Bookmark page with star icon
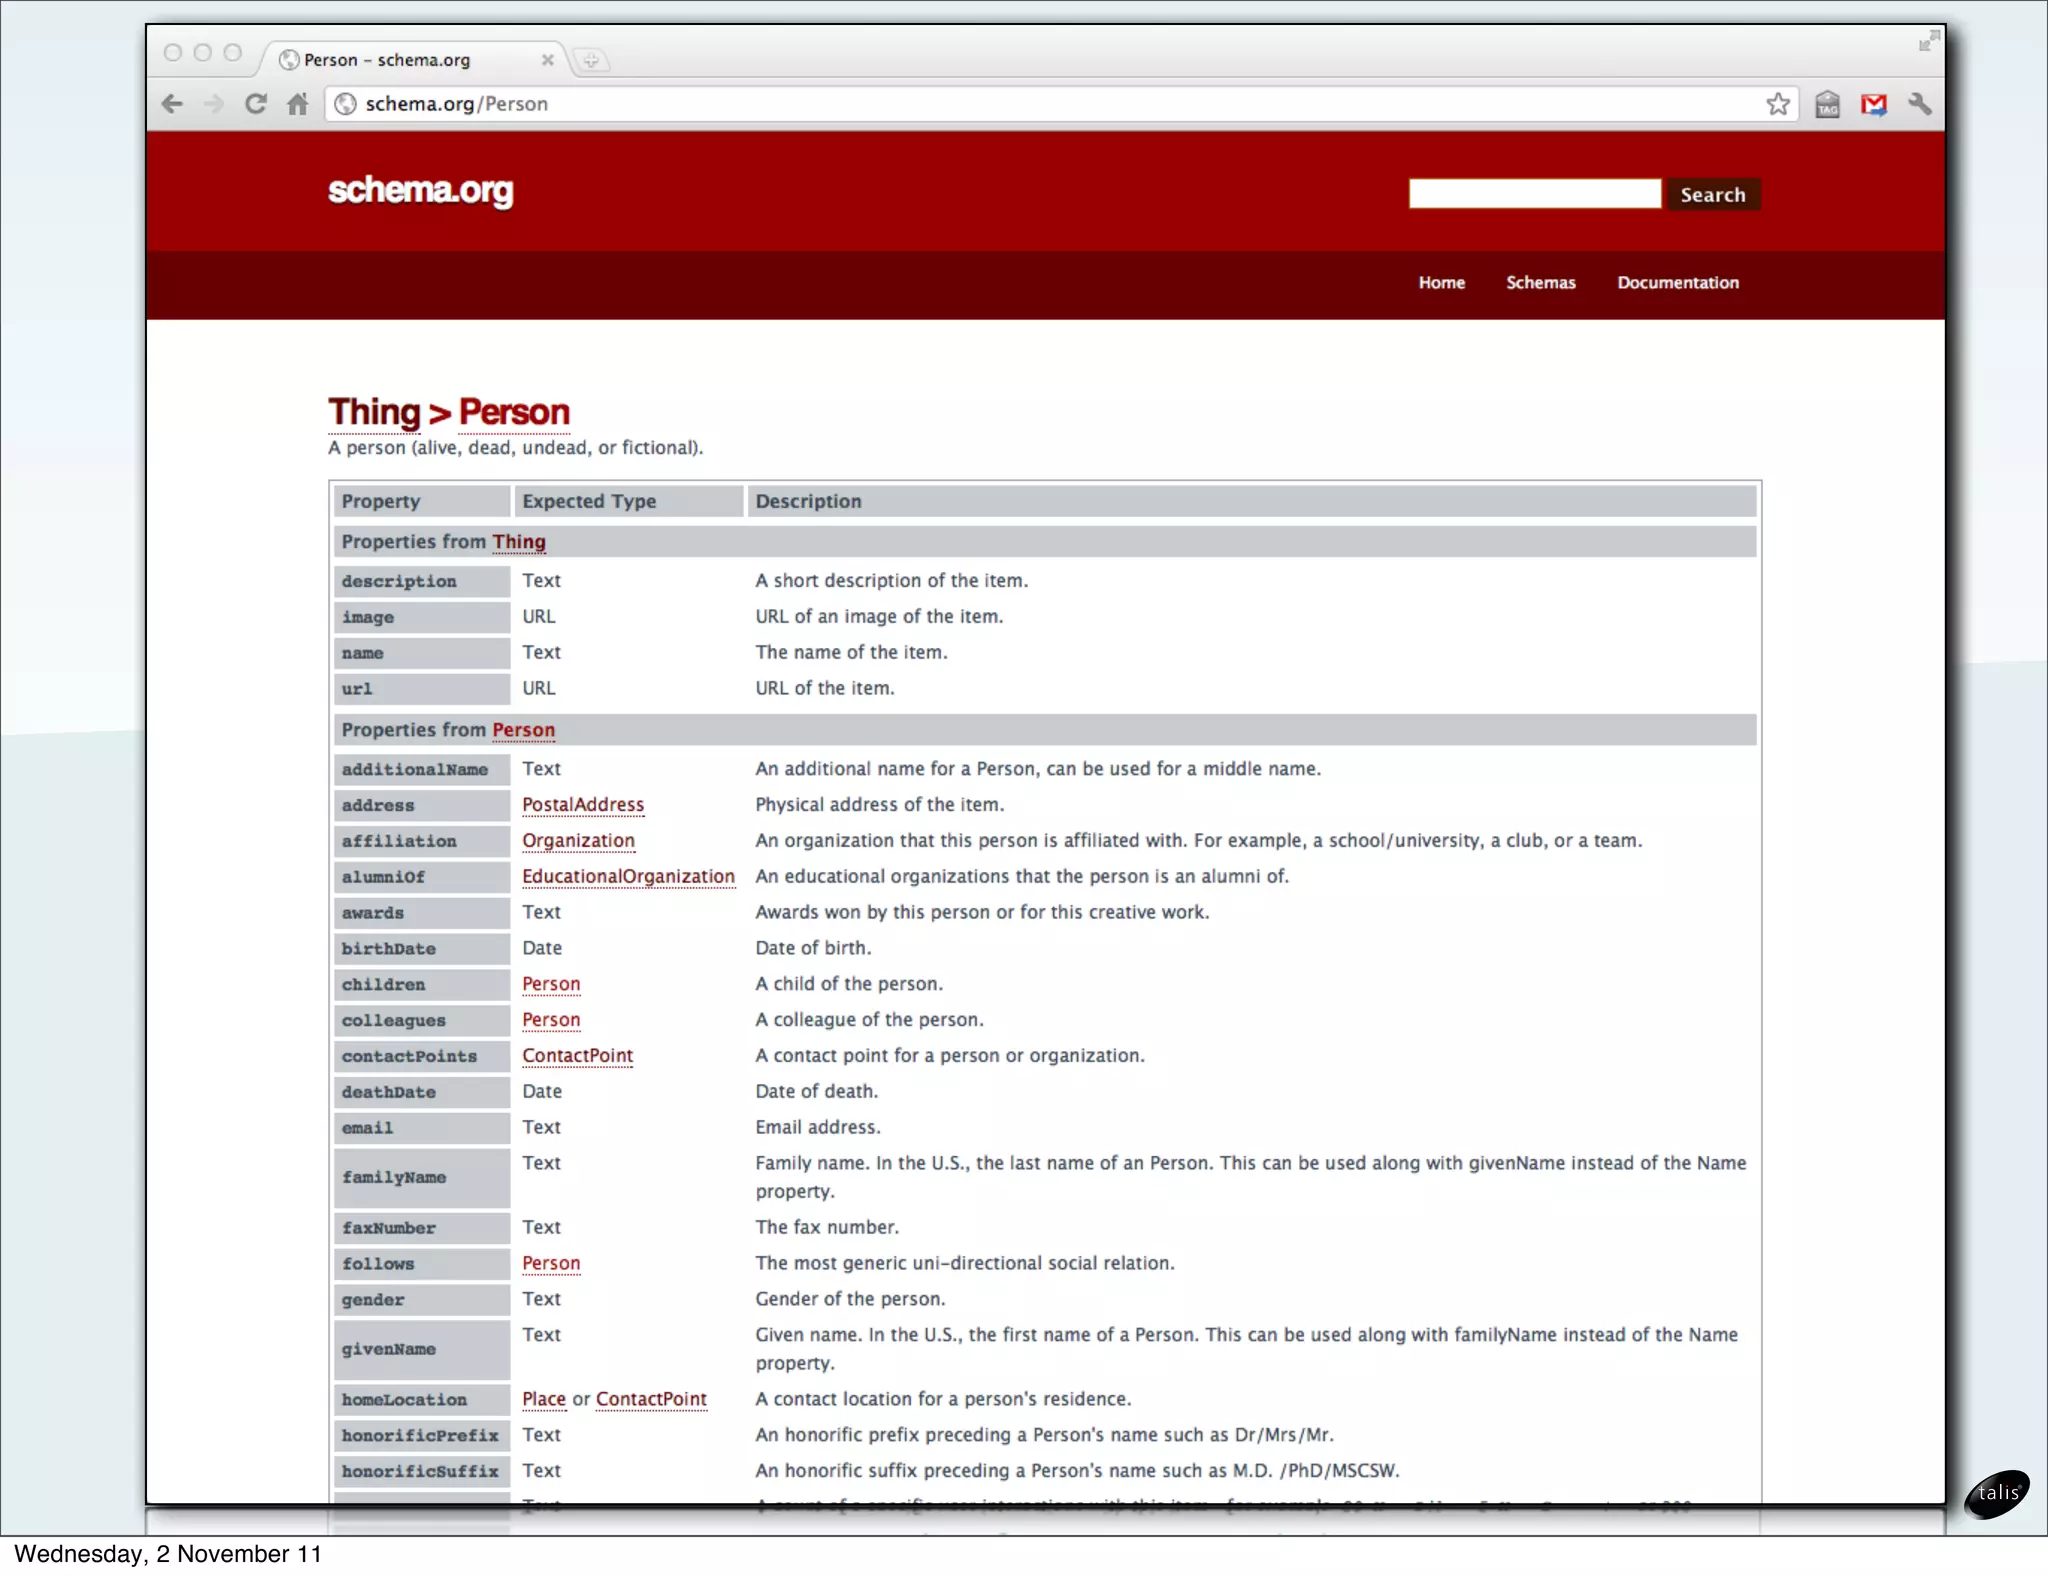Screen dimensions: 2048x1576 pyautogui.click(x=1777, y=104)
